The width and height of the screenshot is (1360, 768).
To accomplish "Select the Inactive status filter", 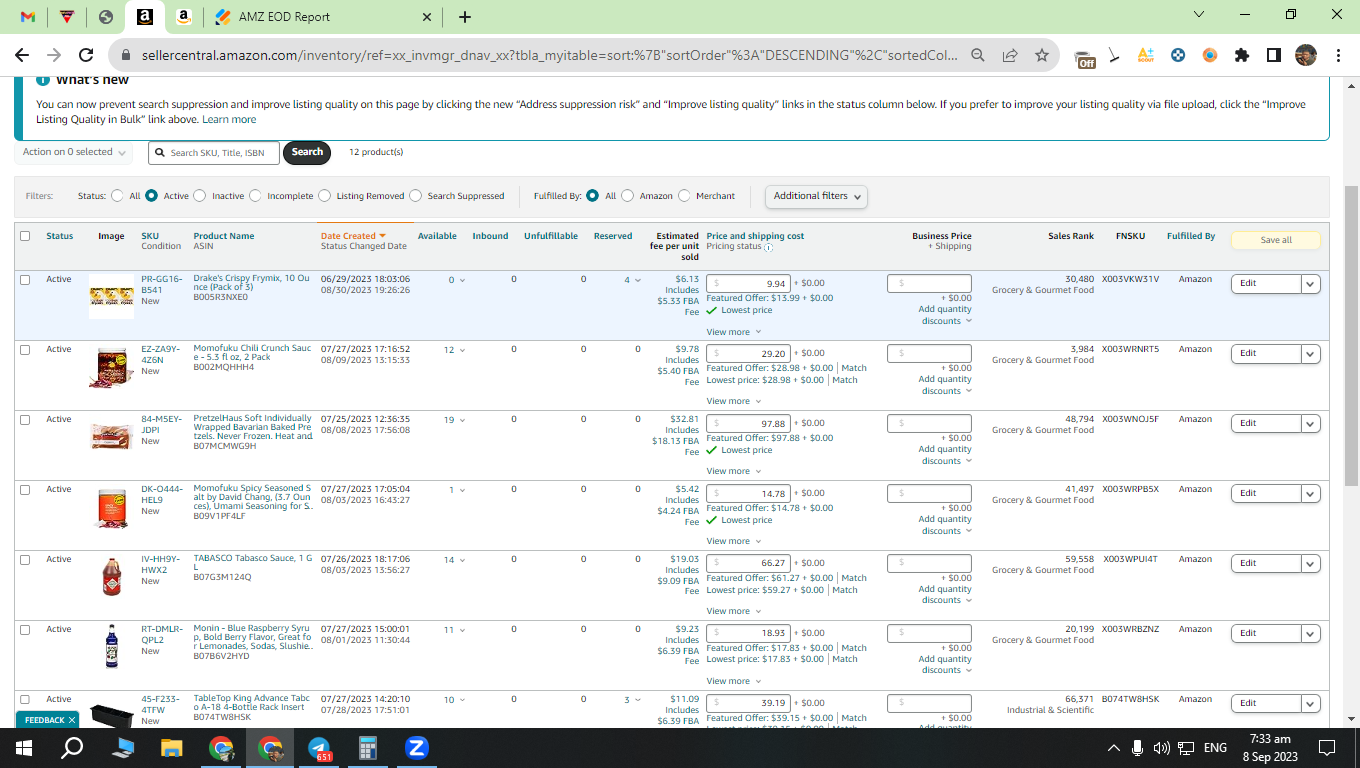I will coord(200,196).
